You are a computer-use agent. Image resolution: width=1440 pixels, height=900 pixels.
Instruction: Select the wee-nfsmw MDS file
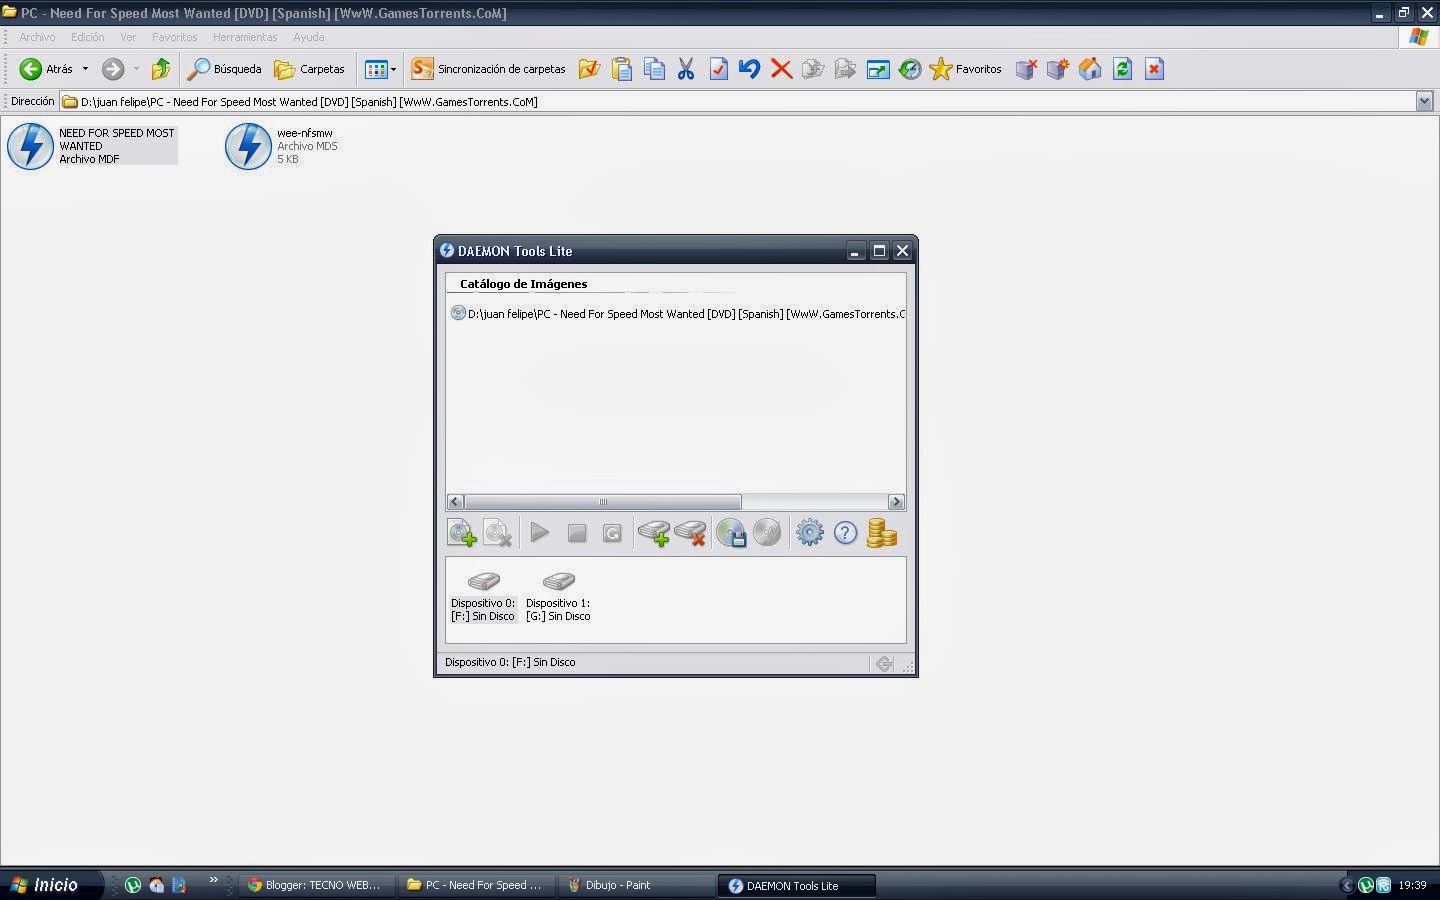click(x=283, y=146)
